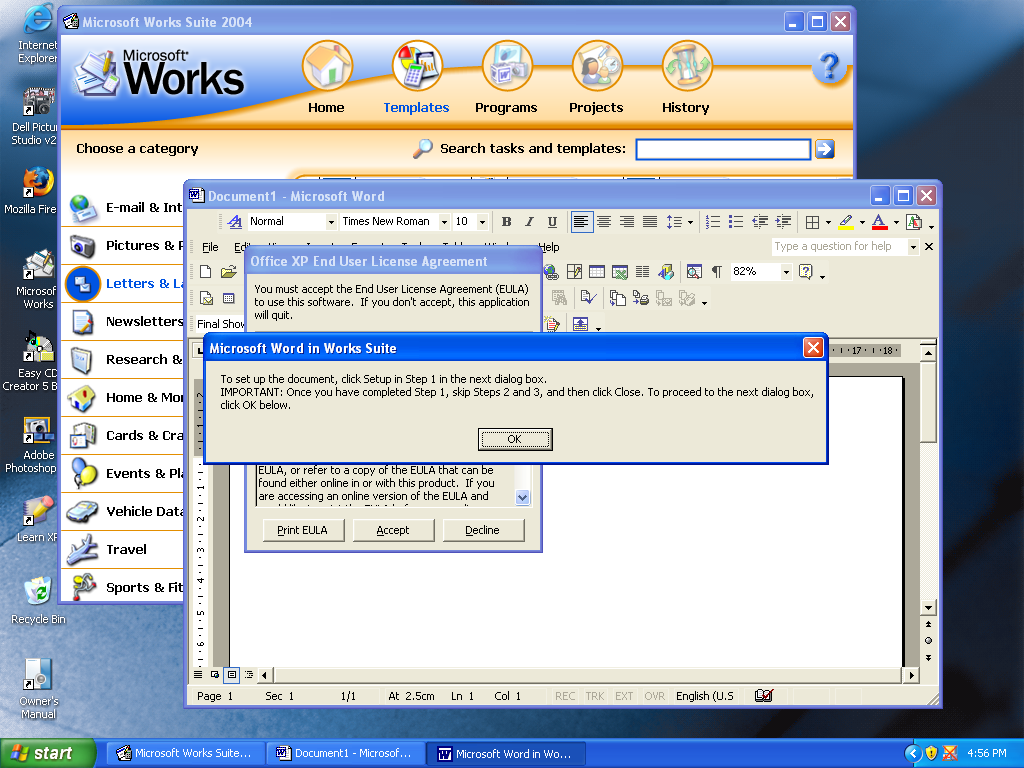Click the Projects icon in Works
Screen dimensions: 1024x768
click(x=597, y=65)
